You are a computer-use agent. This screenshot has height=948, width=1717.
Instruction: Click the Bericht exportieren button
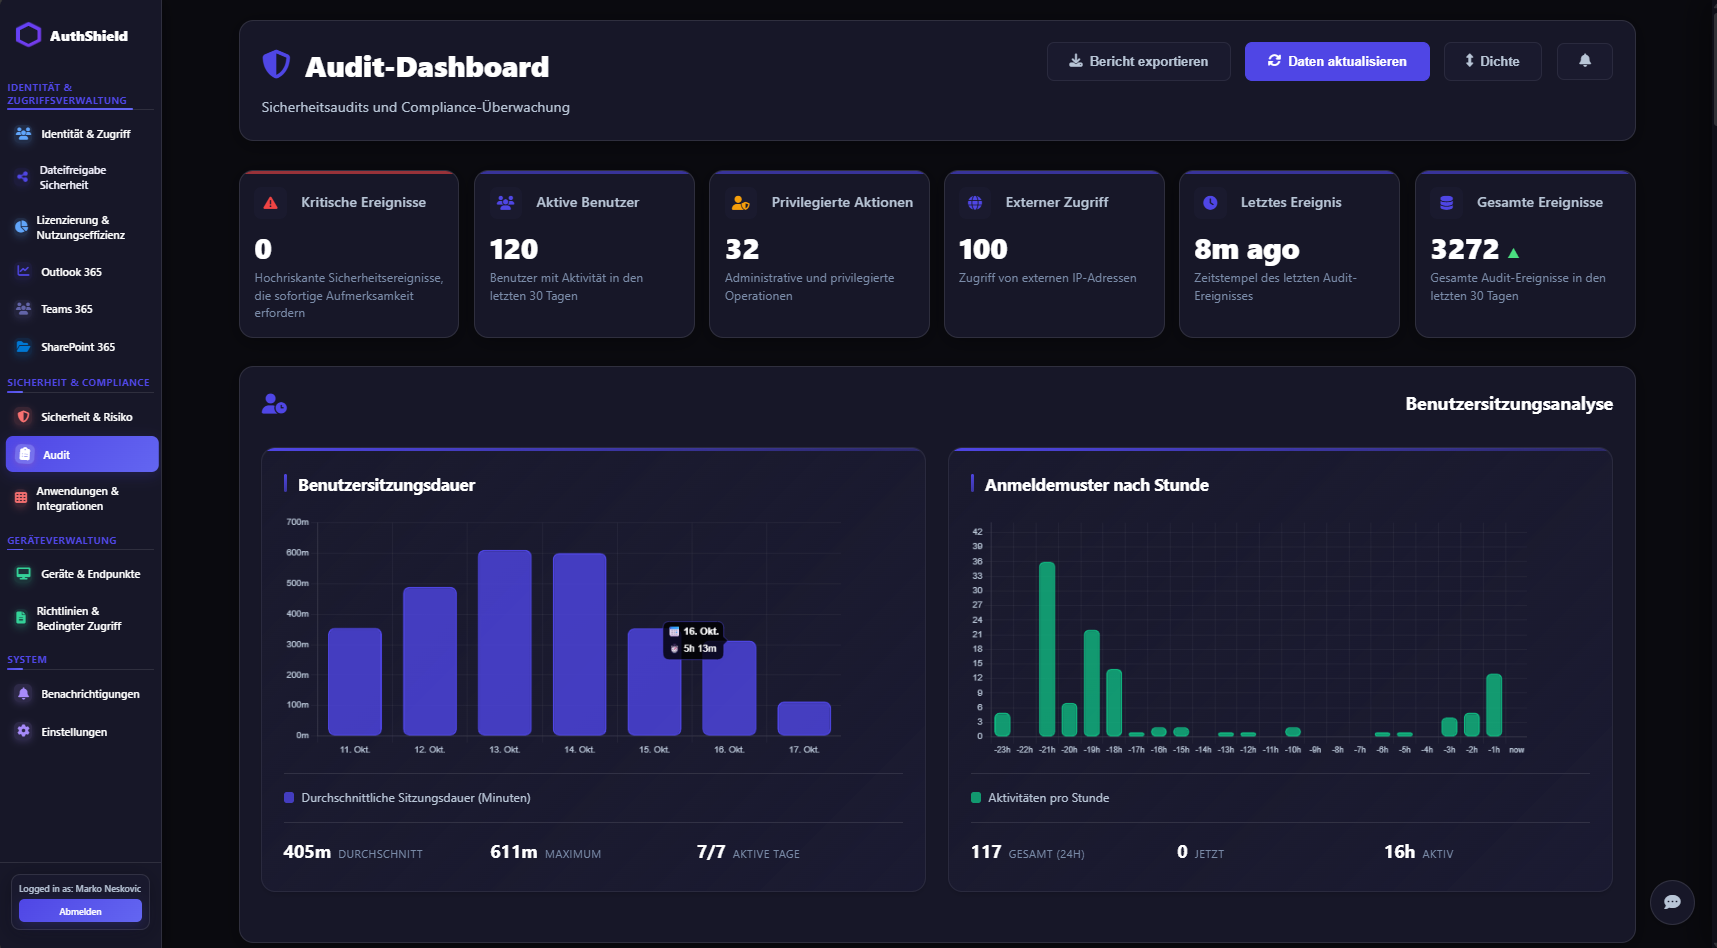(1138, 61)
